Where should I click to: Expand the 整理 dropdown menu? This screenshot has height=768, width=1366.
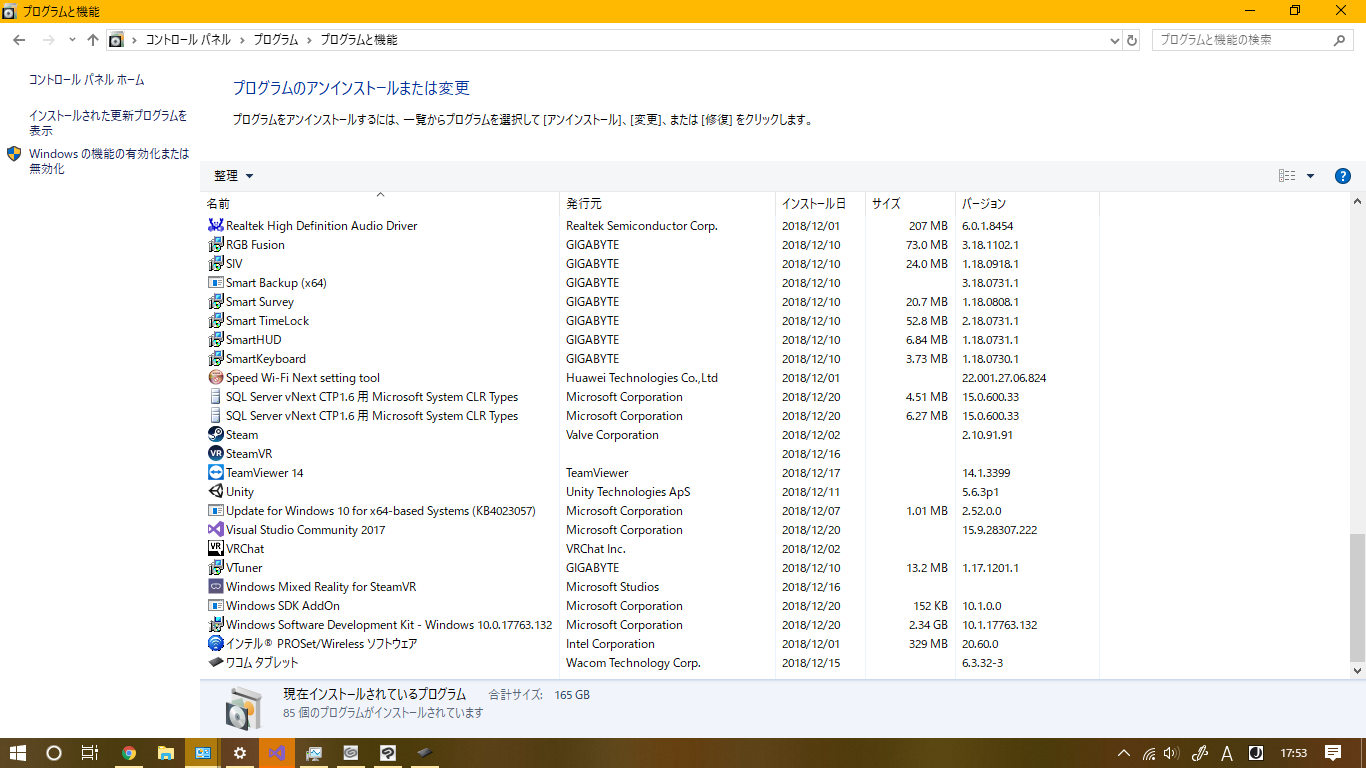pos(234,176)
